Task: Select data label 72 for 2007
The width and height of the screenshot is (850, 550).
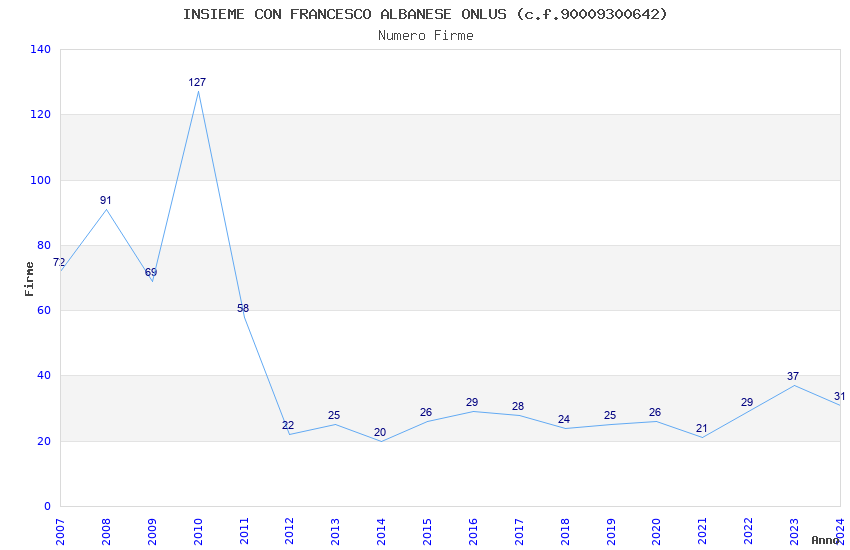Action: (59, 262)
